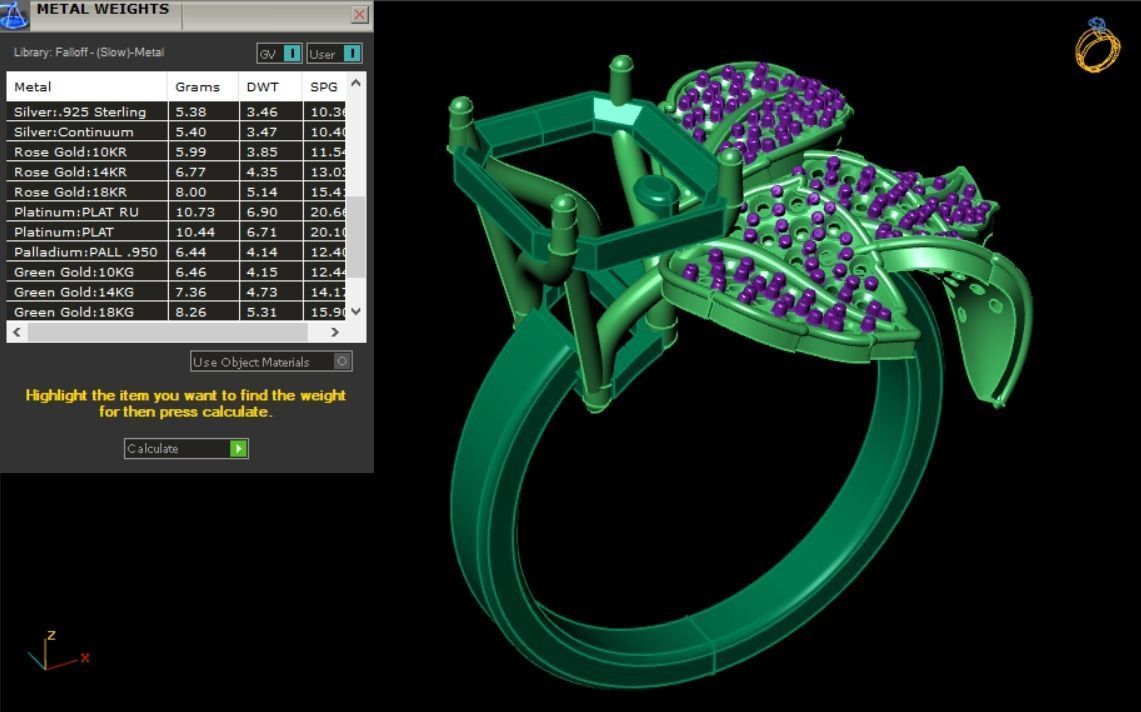Click the 5.31 DWT cell
Image resolution: width=1141 pixels, height=712 pixels.
[x=270, y=312]
